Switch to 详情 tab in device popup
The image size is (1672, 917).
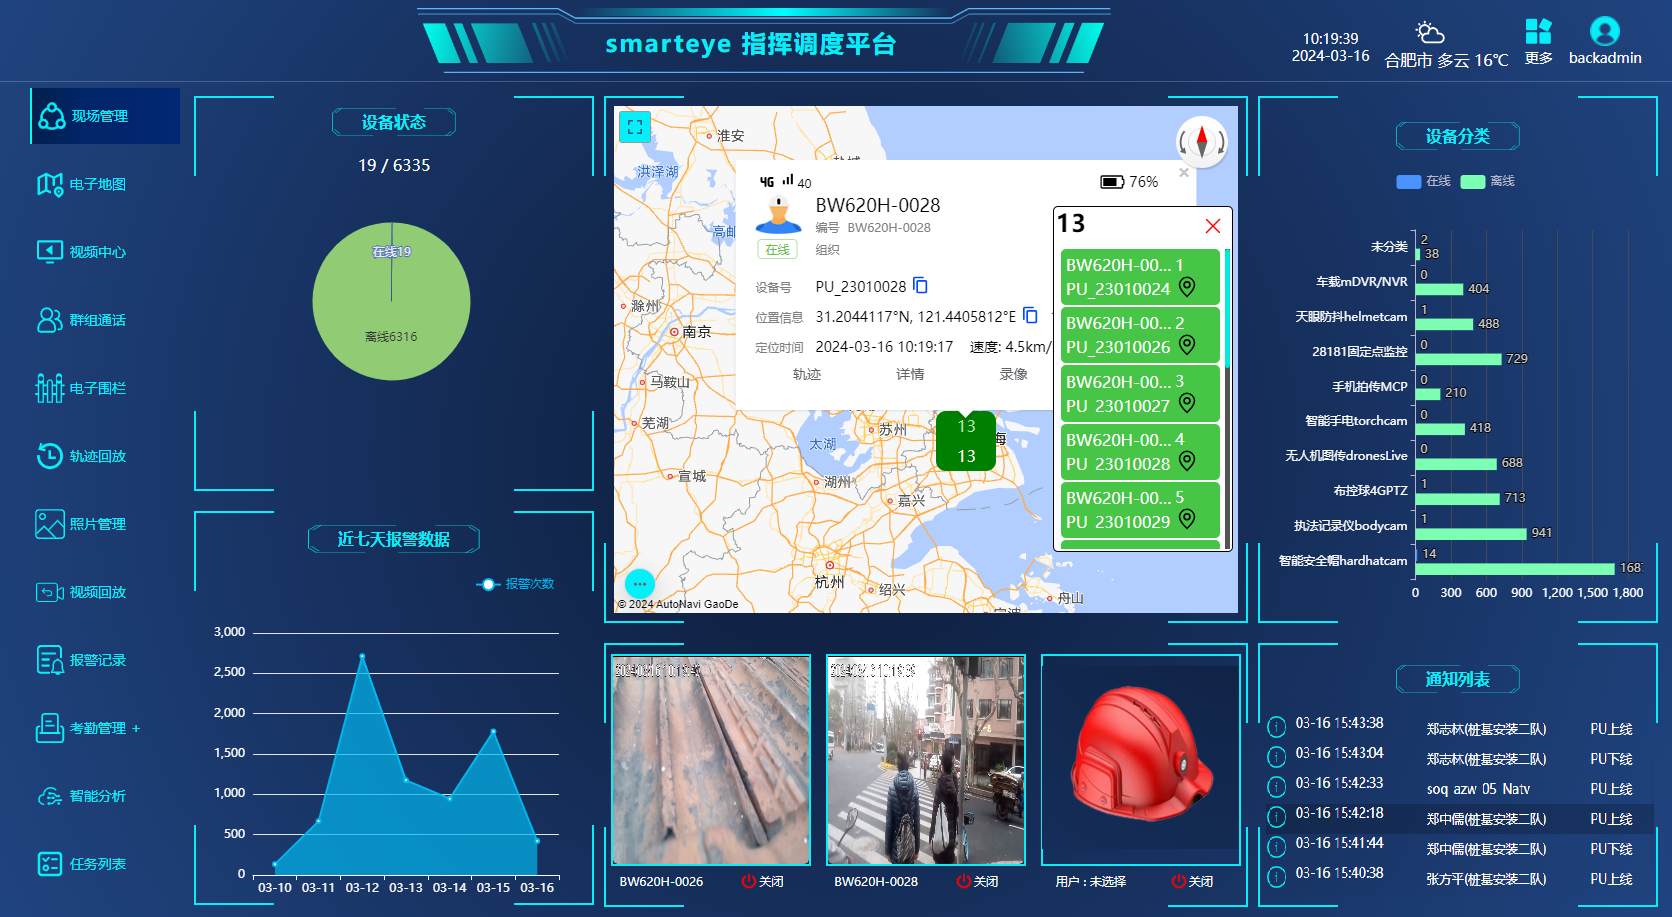click(x=910, y=374)
